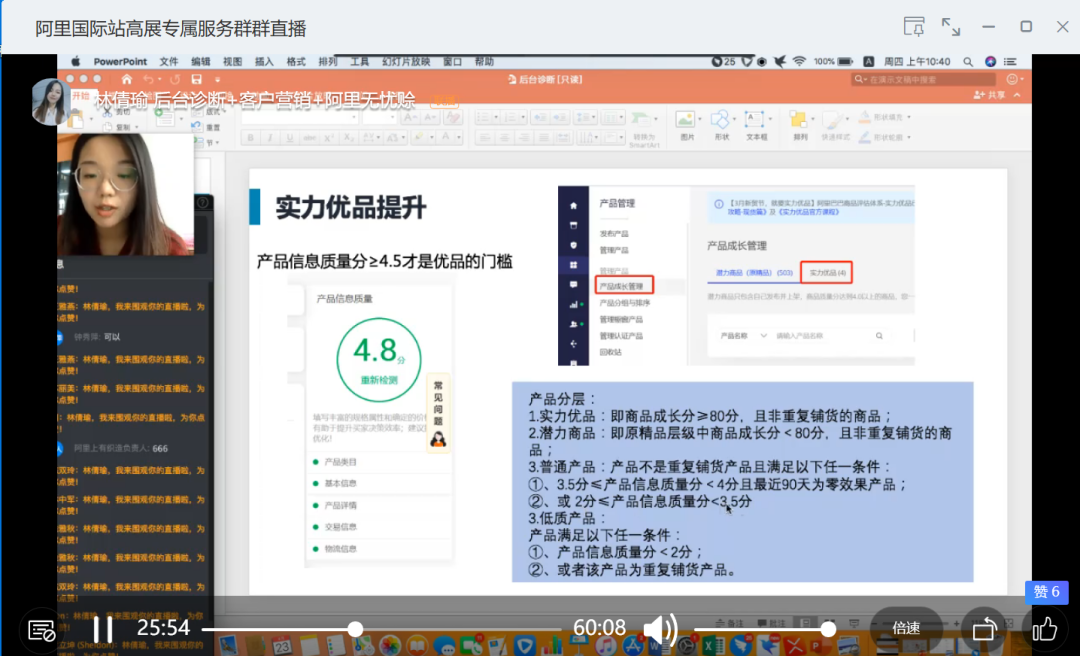Toggle the italic I button
This screenshot has height=656, width=1080.
[x=270, y=138]
